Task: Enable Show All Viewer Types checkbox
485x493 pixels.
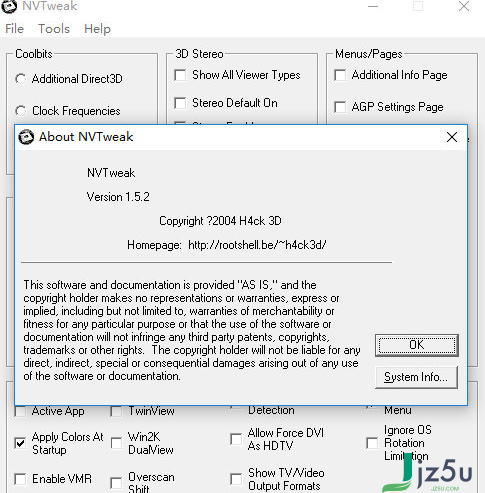Action: pyautogui.click(x=180, y=75)
